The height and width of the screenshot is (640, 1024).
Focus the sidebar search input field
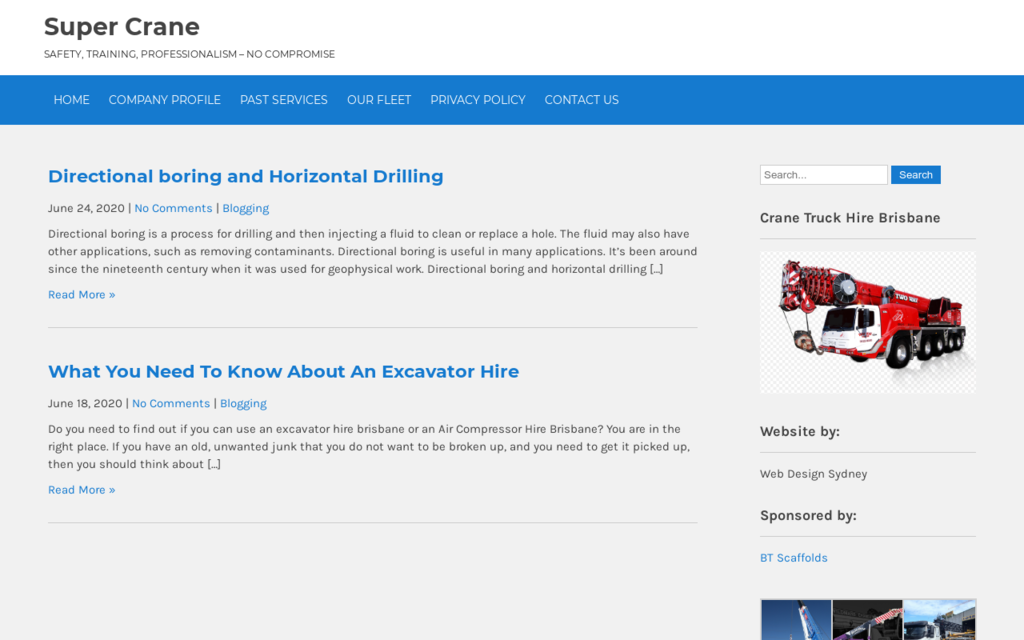[823, 175]
